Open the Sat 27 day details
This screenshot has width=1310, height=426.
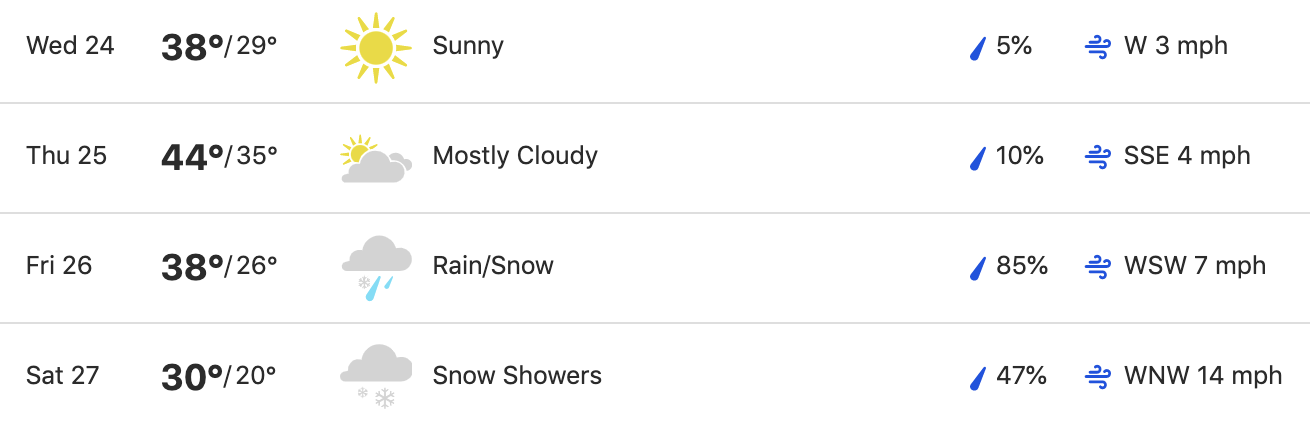655,375
